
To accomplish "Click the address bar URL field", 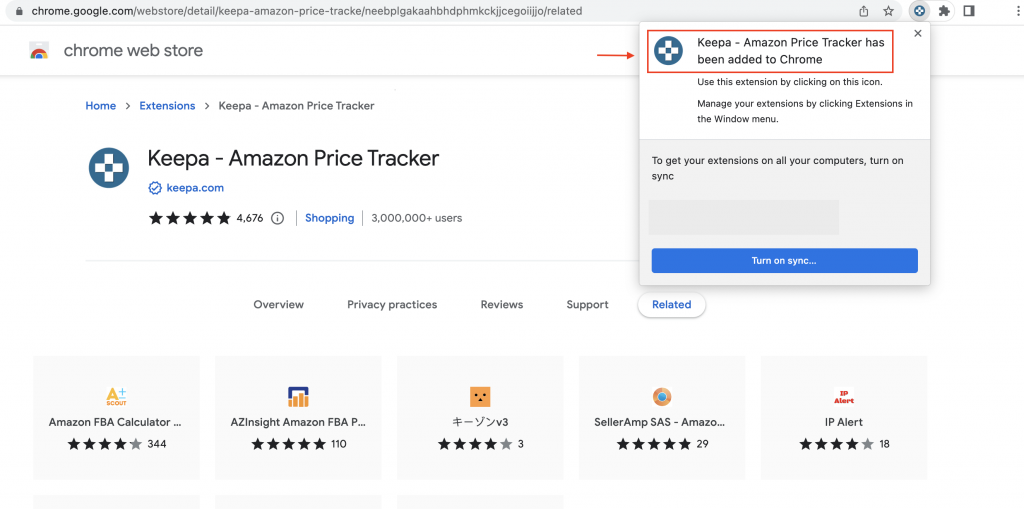I will click(400, 11).
